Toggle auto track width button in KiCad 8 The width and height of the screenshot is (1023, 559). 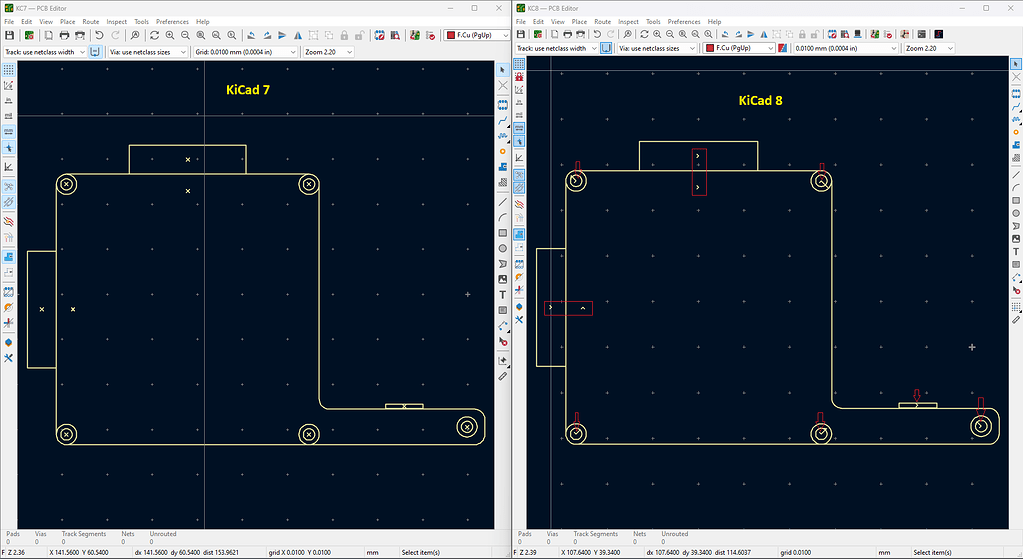click(x=606, y=48)
